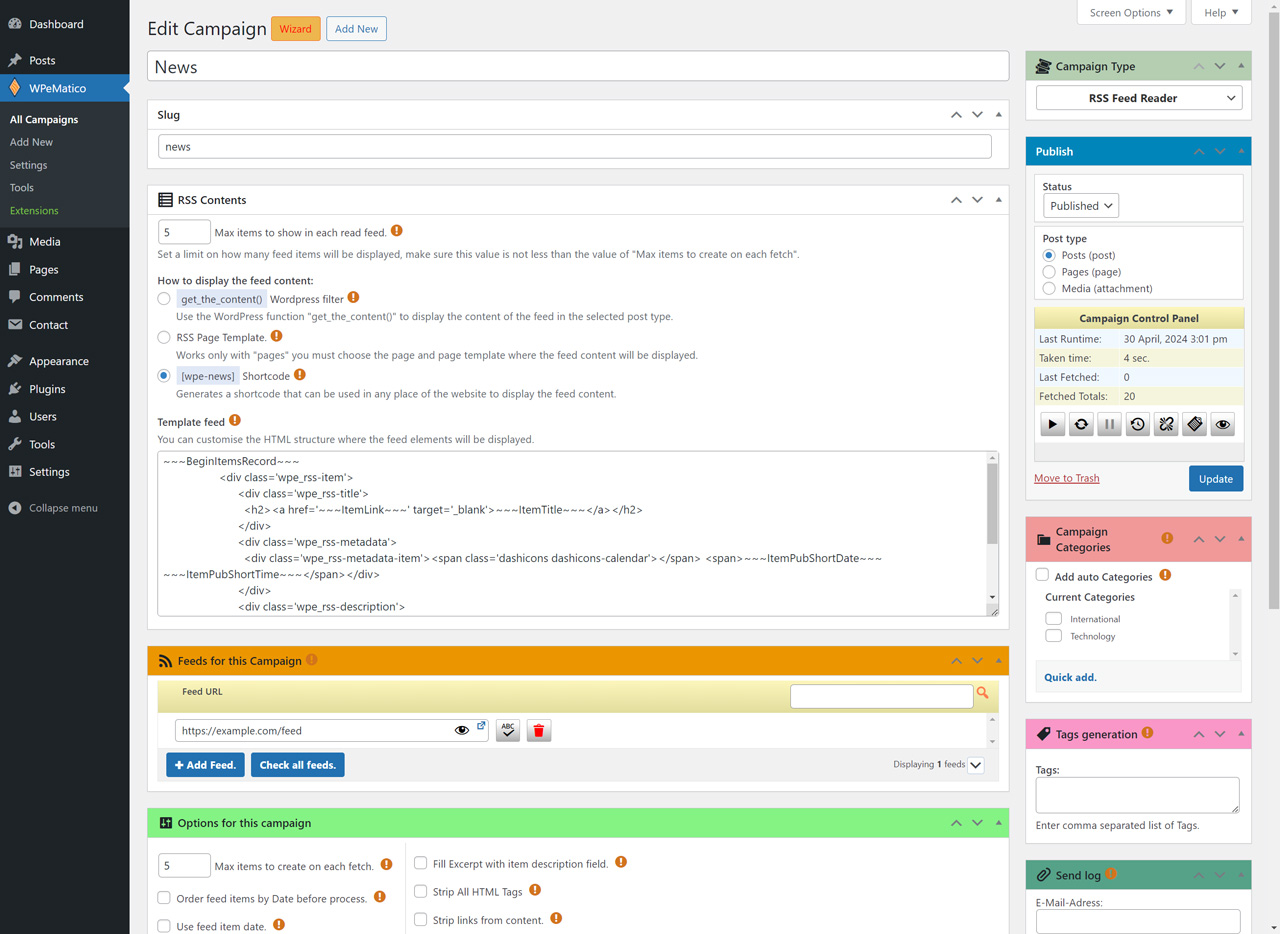Click the clipboard log icon in Control Panel
The height and width of the screenshot is (934, 1280).
click(1194, 425)
